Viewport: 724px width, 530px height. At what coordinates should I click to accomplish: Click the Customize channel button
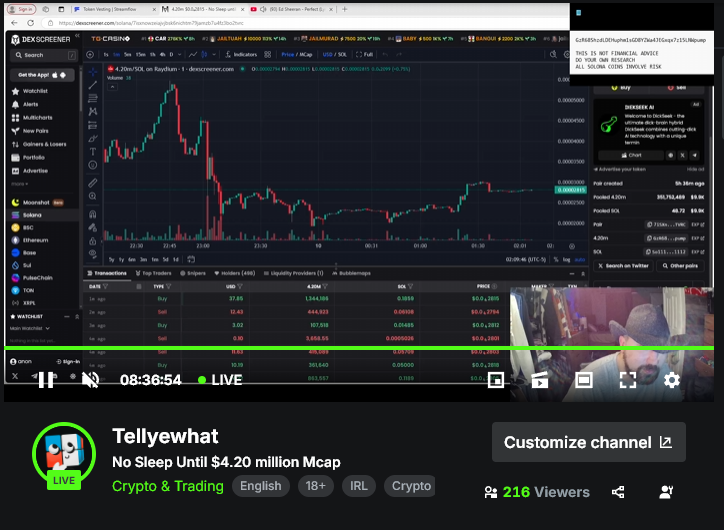pyautogui.click(x=589, y=442)
